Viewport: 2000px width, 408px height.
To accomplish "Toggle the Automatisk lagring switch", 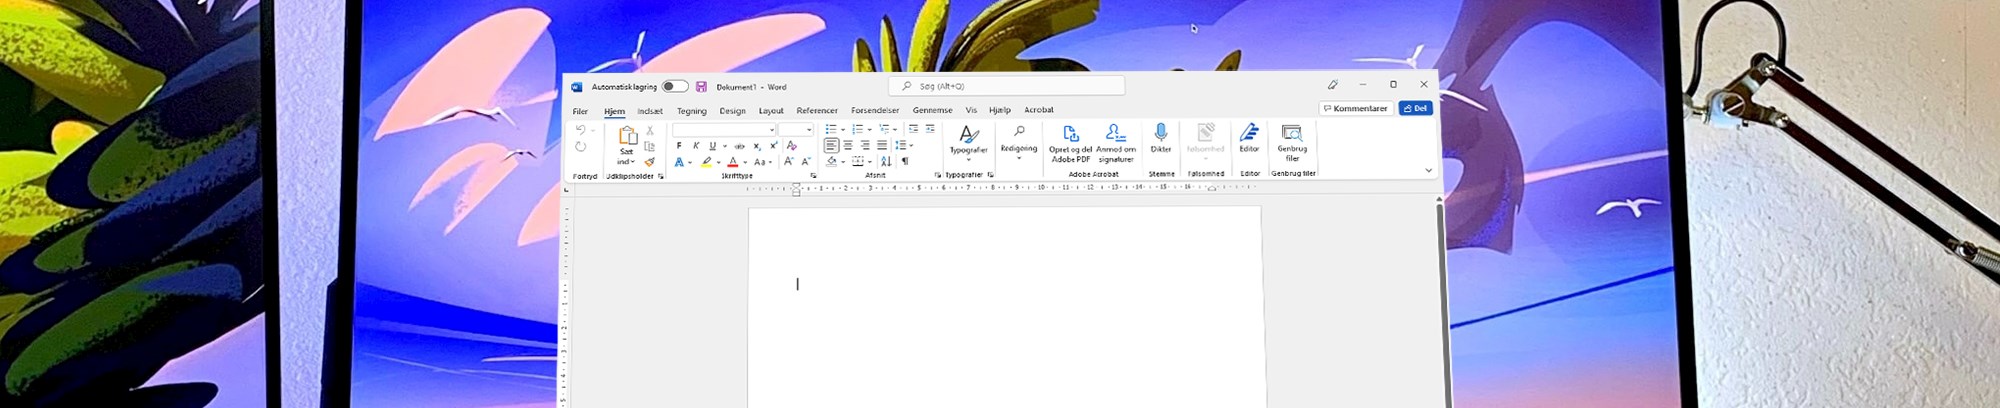I will click(675, 87).
